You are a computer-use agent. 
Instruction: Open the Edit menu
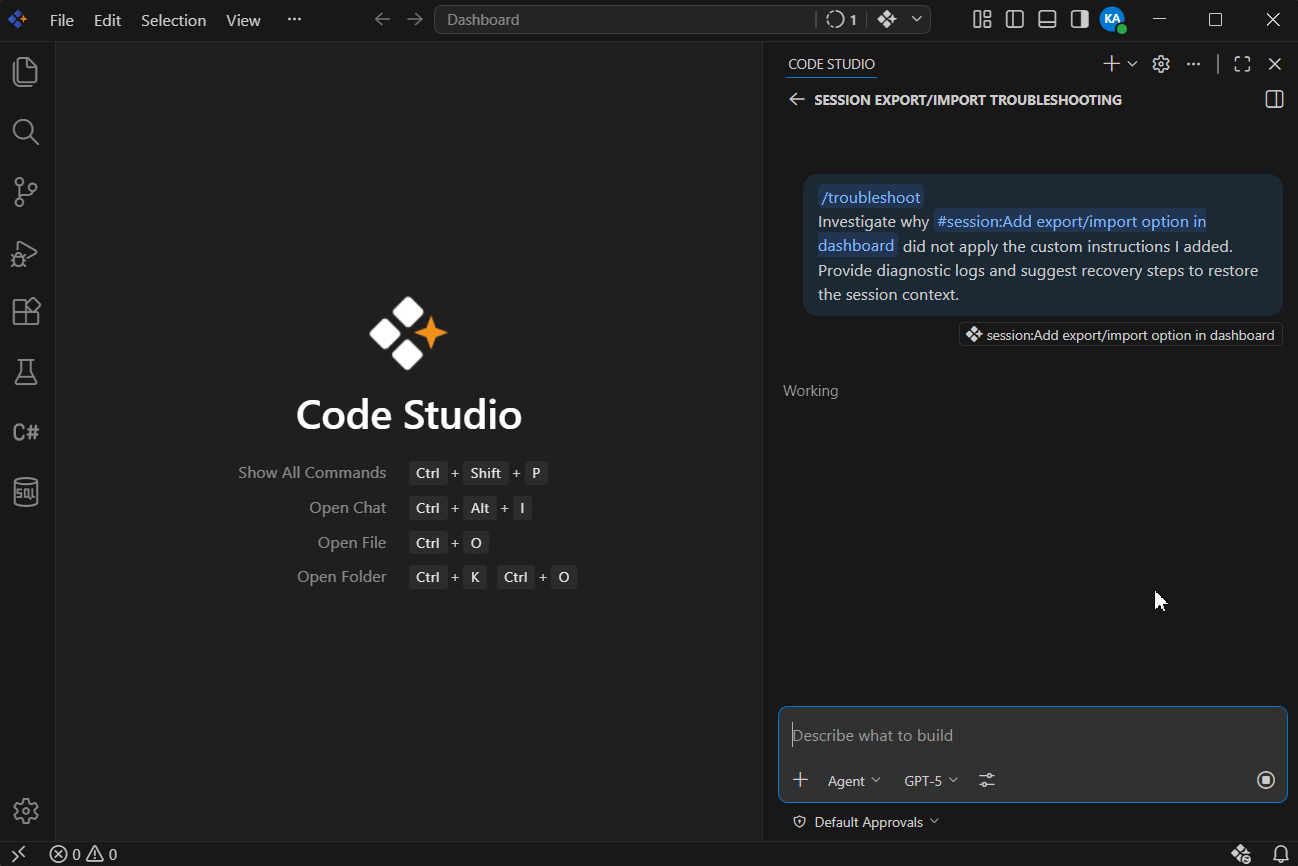click(x=107, y=20)
